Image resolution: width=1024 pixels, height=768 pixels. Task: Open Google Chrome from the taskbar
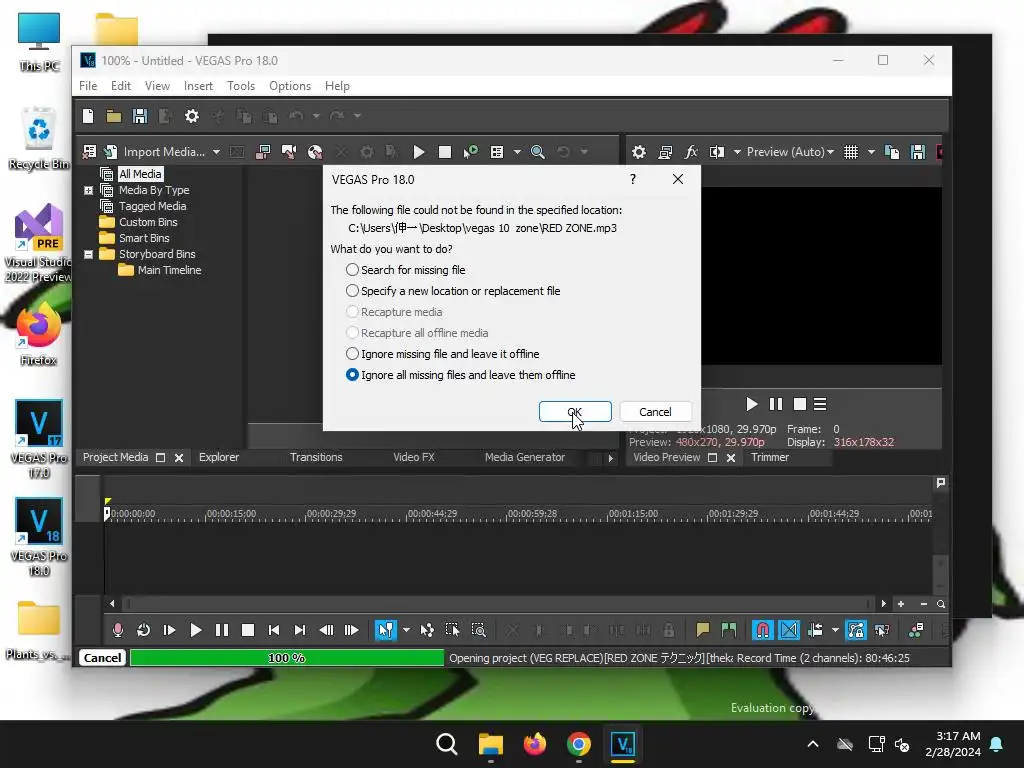(579, 744)
